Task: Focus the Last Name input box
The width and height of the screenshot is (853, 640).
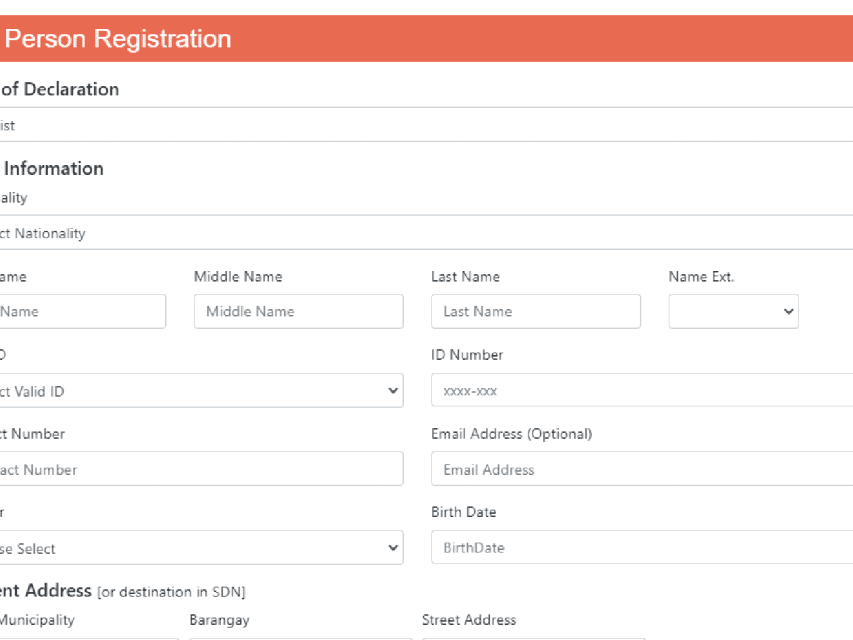Action: coord(535,311)
